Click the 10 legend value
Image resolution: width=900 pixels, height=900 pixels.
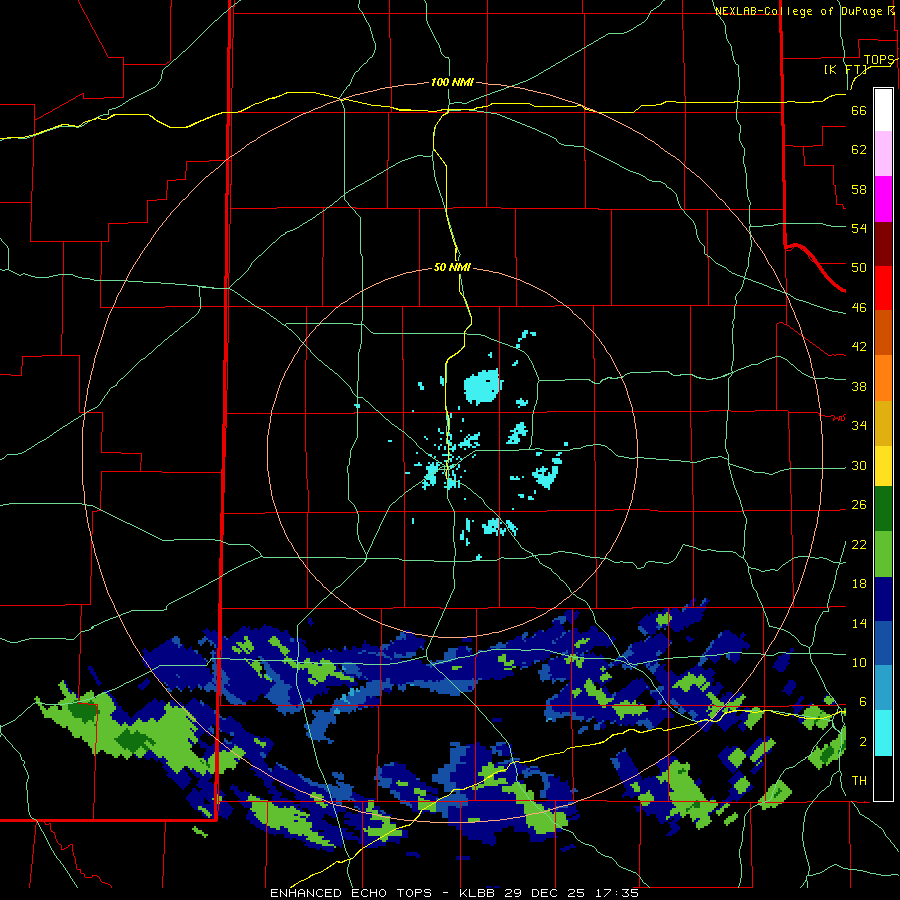tap(859, 663)
